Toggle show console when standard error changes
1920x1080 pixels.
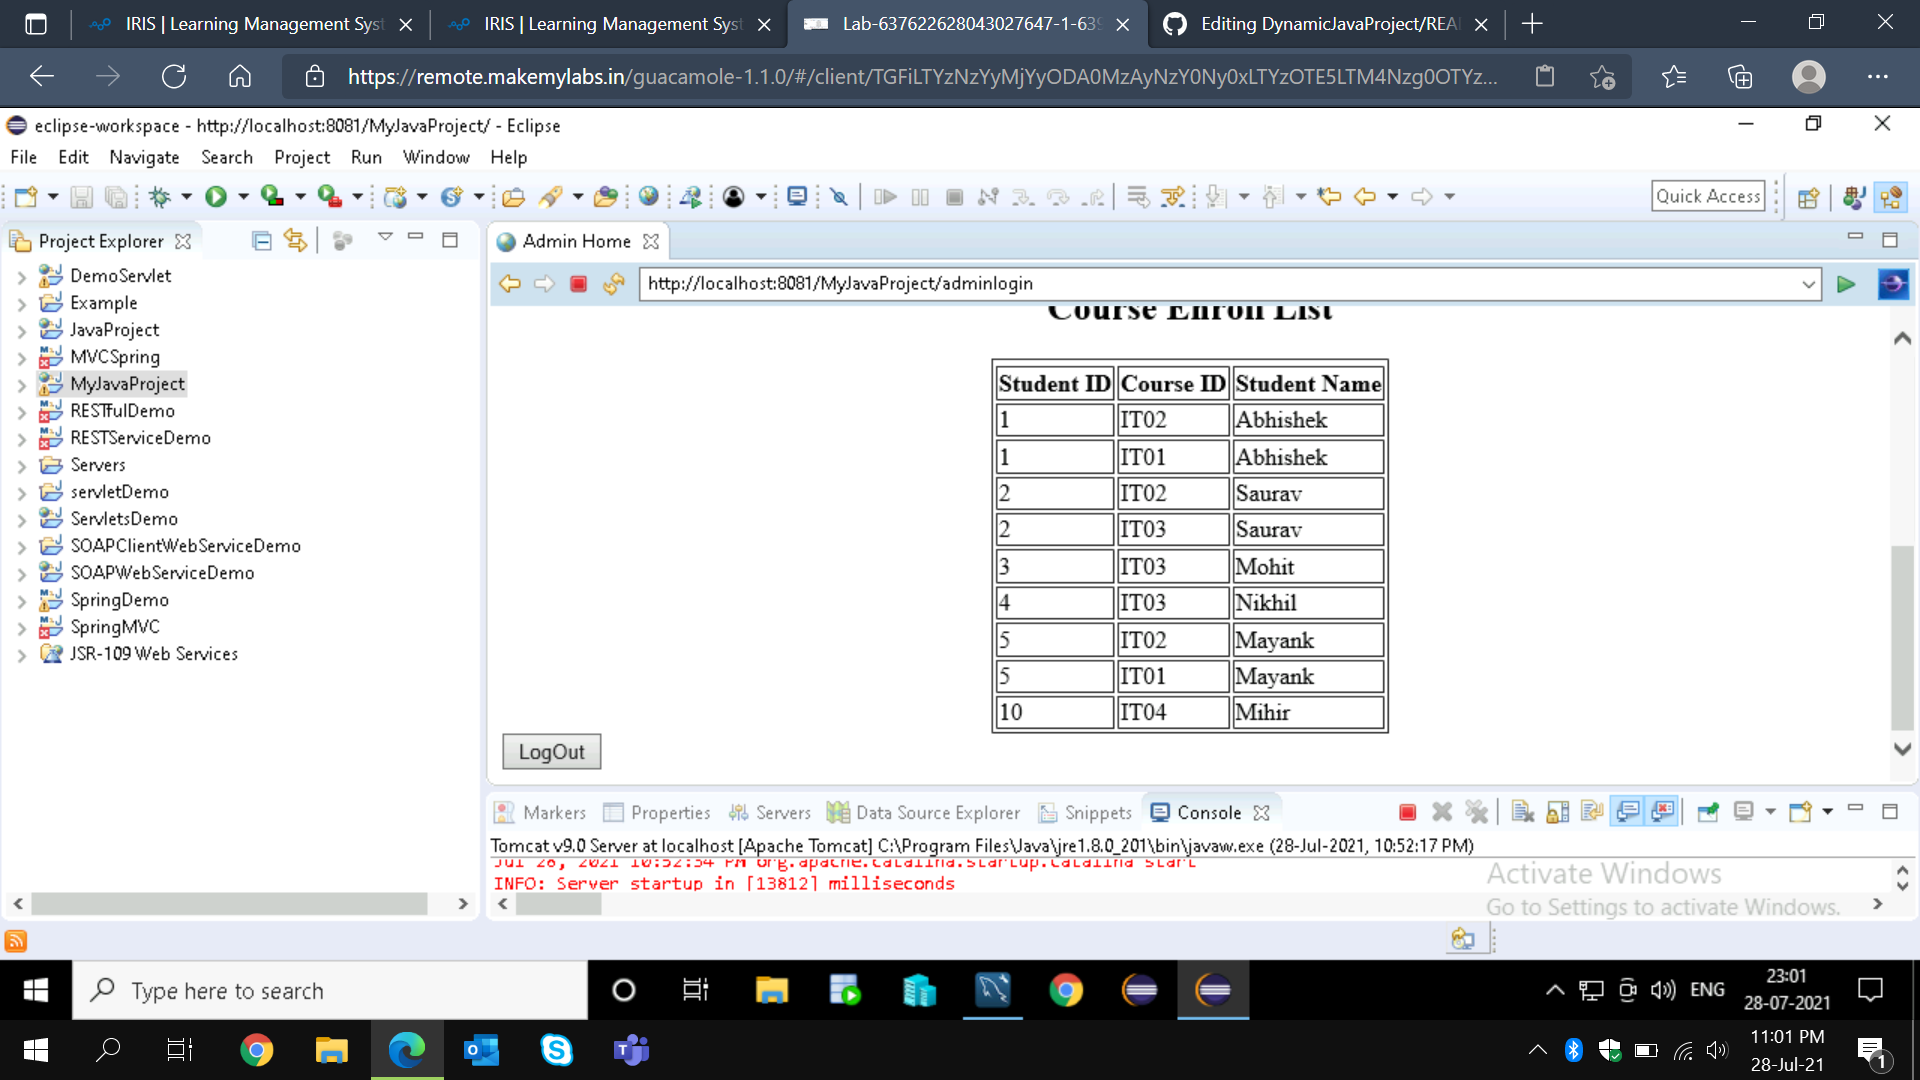click(1663, 812)
